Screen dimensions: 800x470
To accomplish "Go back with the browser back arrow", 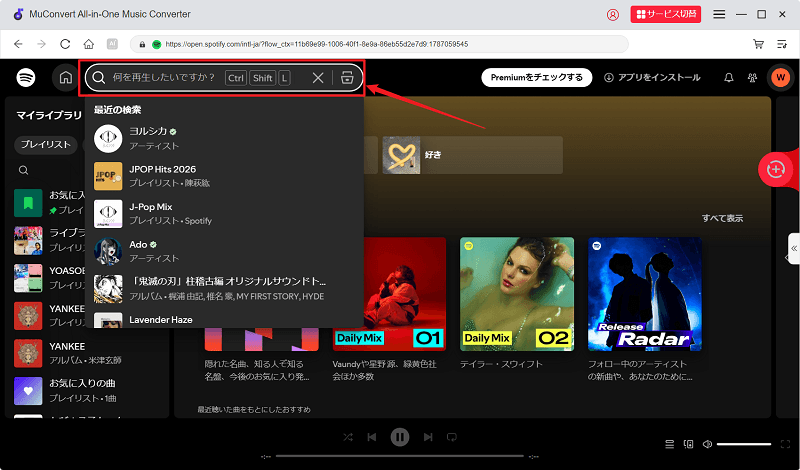I will point(18,44).
